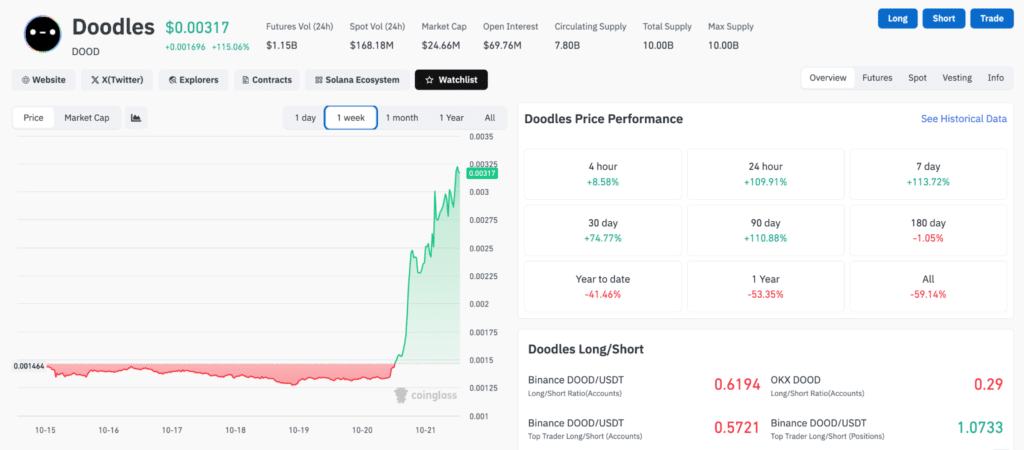This screenshot has width=1024, height=450.
Task: Switch to the Vesting tab
Action: point(957,78)
